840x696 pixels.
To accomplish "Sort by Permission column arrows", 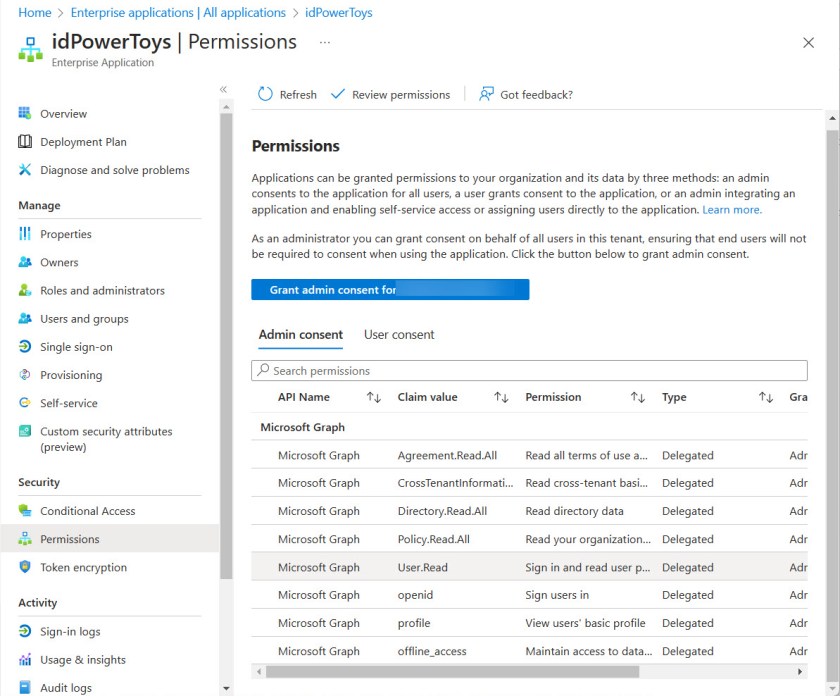I will pyautogui.click(x=638, y=397).
